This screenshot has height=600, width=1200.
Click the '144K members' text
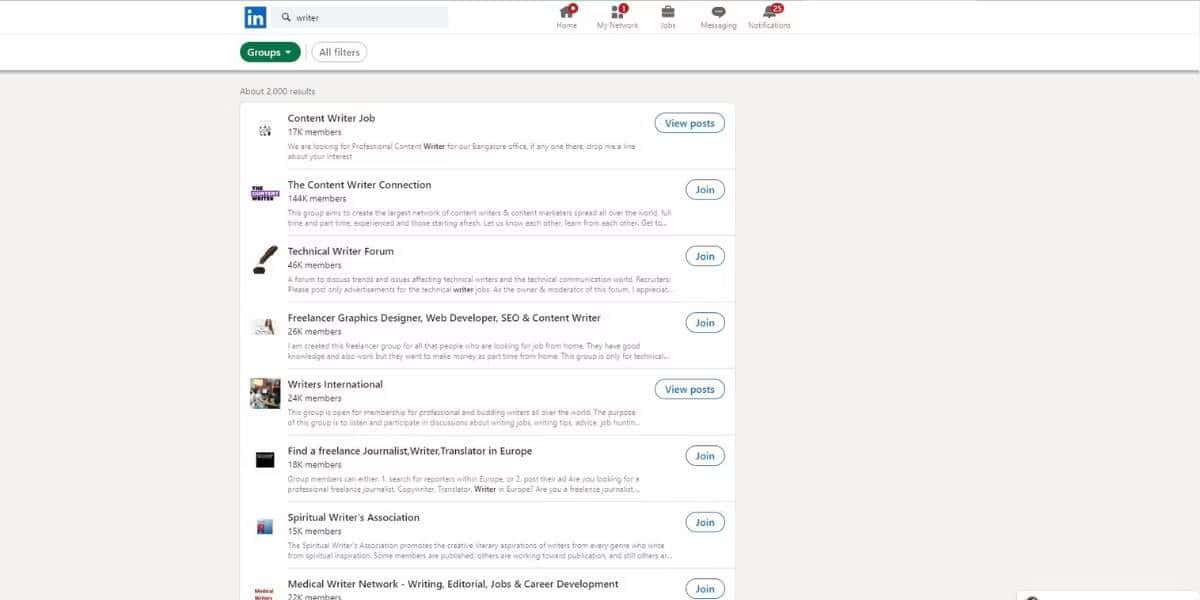317,199
